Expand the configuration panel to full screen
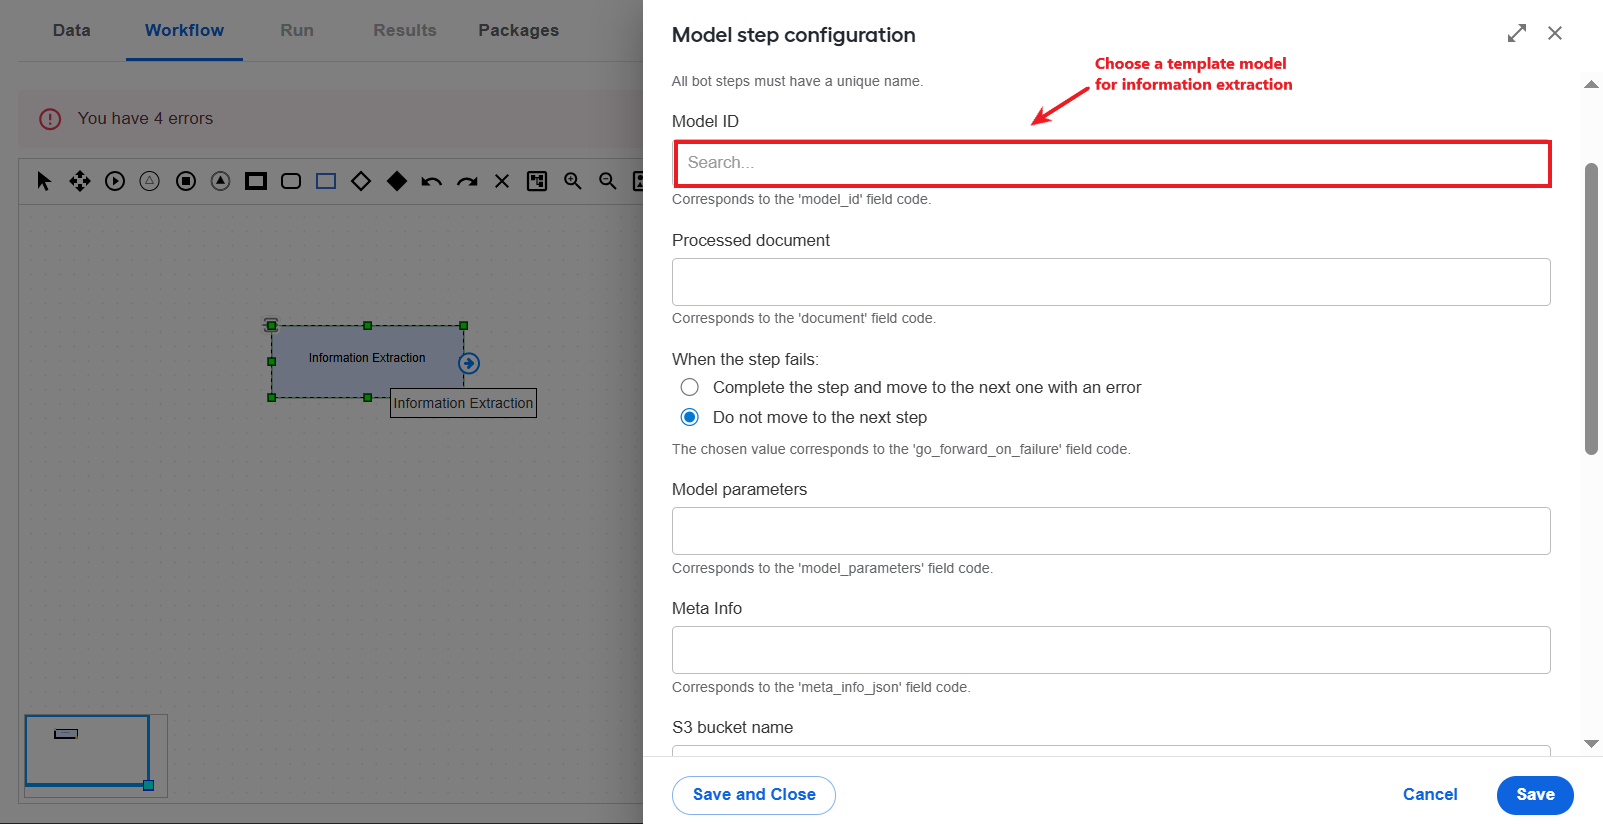 pyautogui.click(x=1517, y=33)
